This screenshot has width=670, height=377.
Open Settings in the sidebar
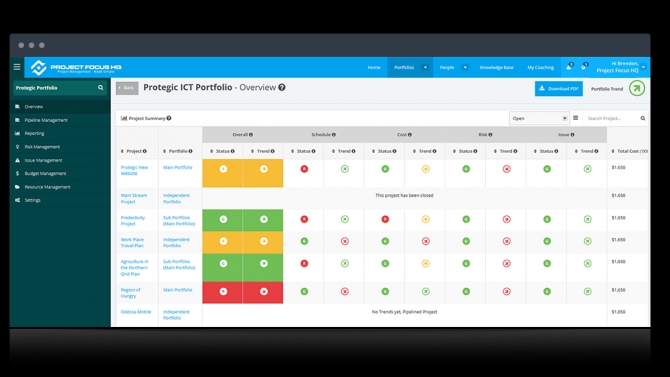60,200
